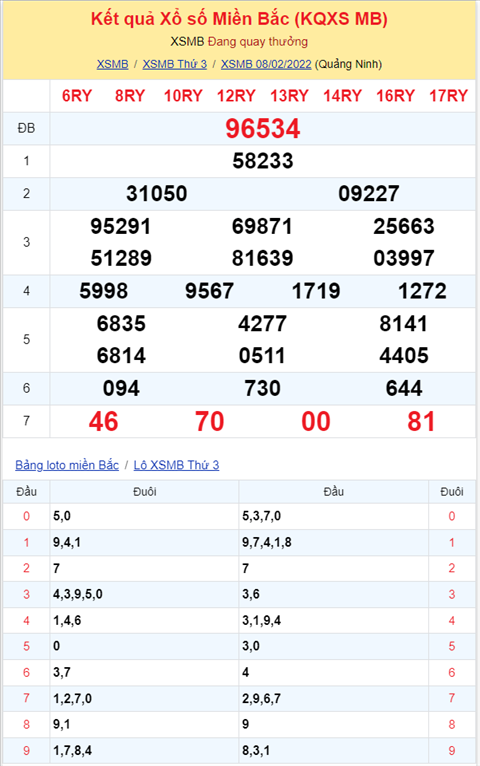480x766 pixels.
Task: Click loto tail values 1,2,7,0
Action: (x=72, y=699)
